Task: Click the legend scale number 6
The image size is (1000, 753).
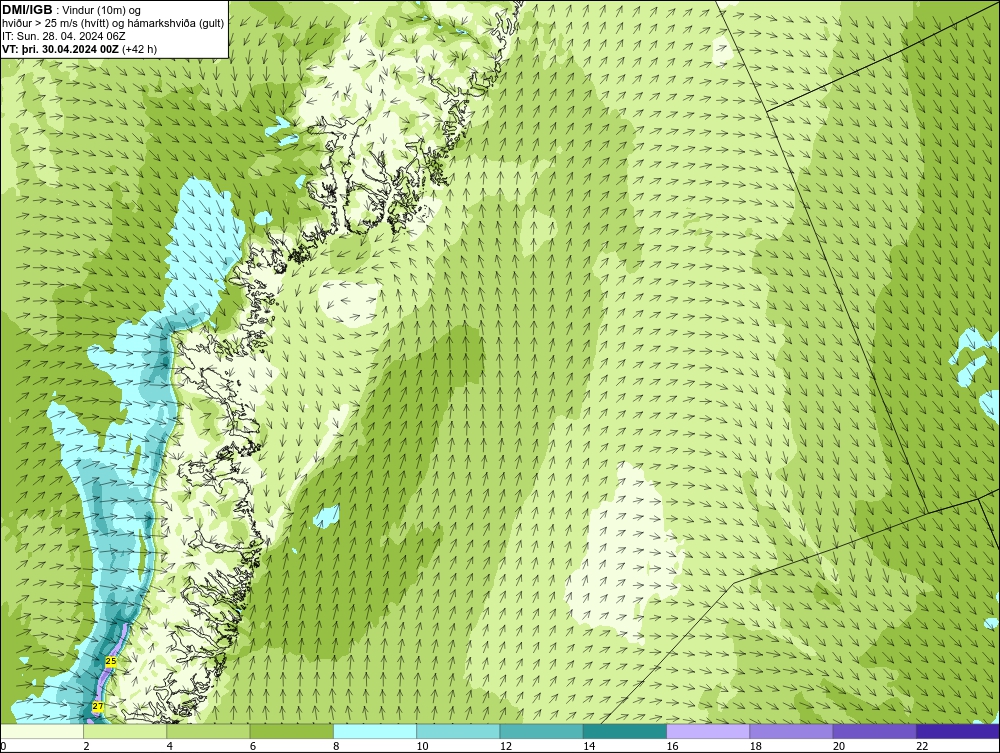Action: click(x=253, y=746)
